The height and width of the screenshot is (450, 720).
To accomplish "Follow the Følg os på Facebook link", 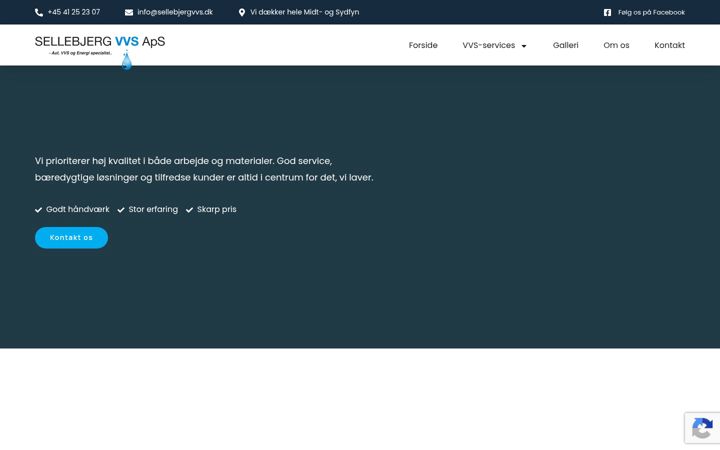I will coord(651,12).
